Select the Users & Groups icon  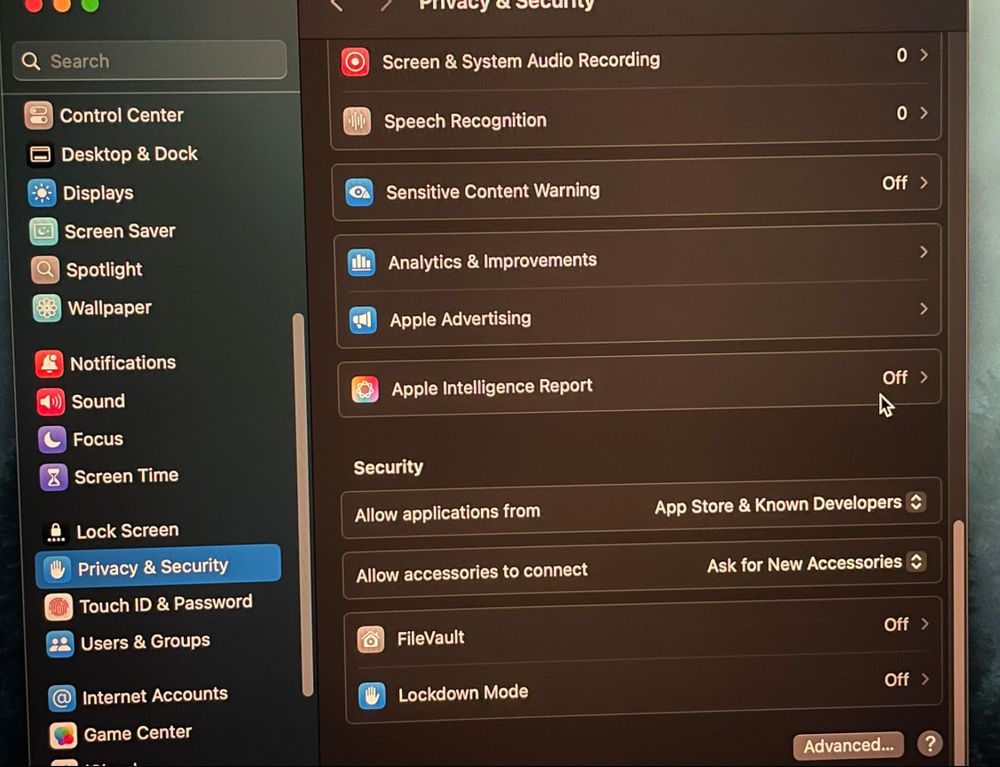point(61,644)
